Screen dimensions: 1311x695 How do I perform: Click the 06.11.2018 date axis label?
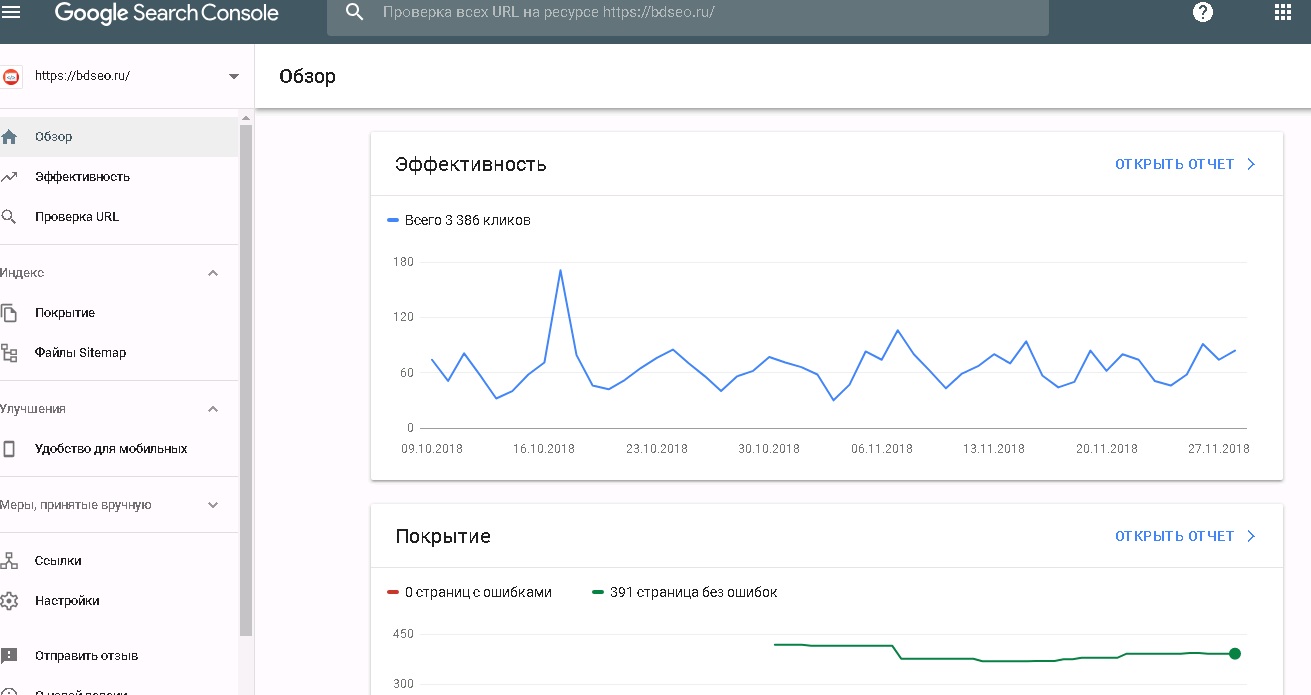[x=882, y=449]
